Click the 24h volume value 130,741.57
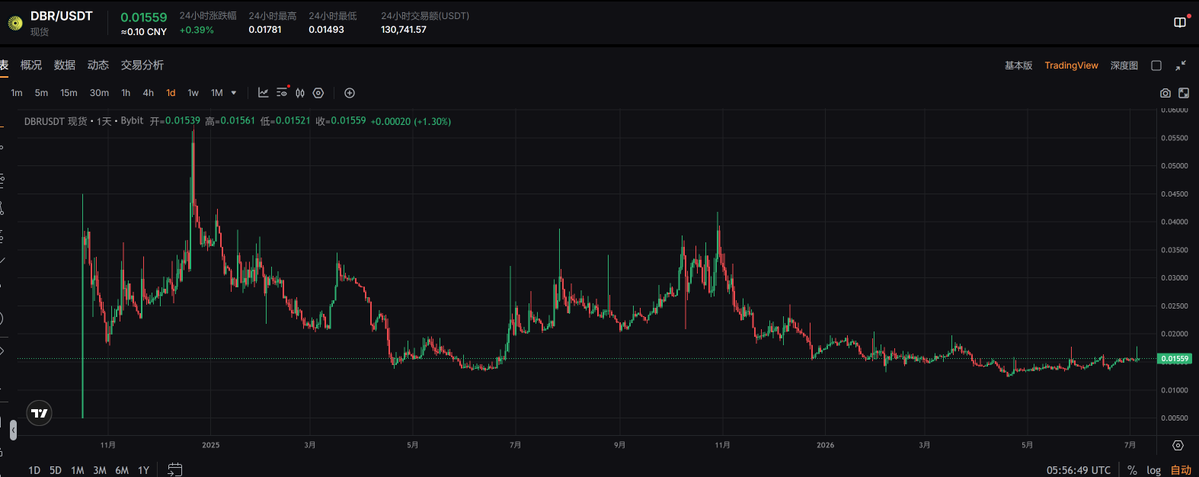This screenshot has width=1199, height=477. click(404, 30)
